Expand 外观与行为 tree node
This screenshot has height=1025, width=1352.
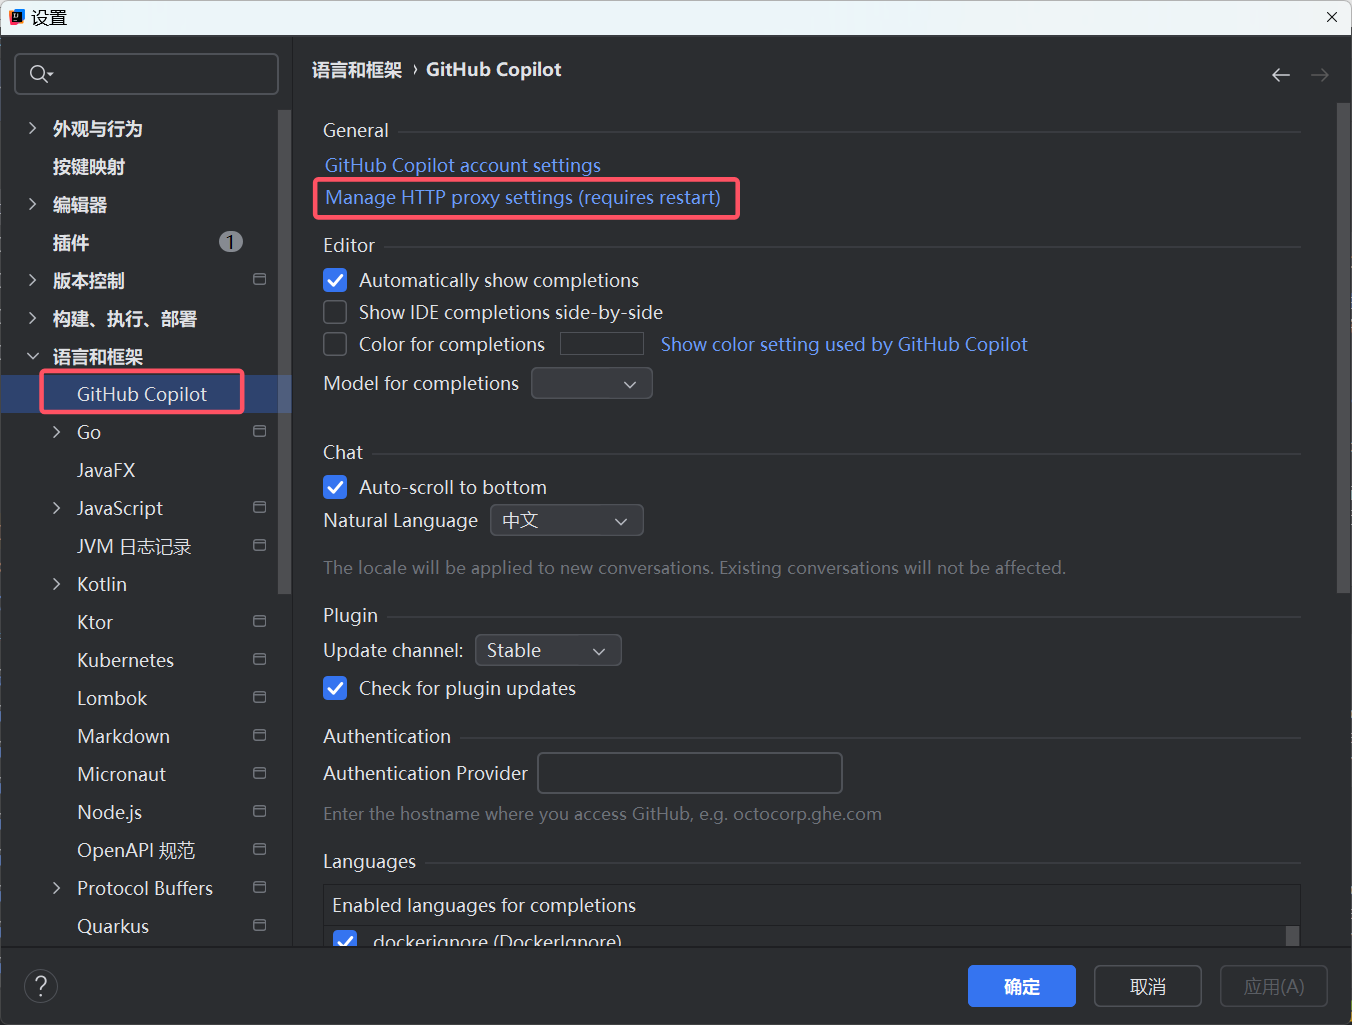33,128
